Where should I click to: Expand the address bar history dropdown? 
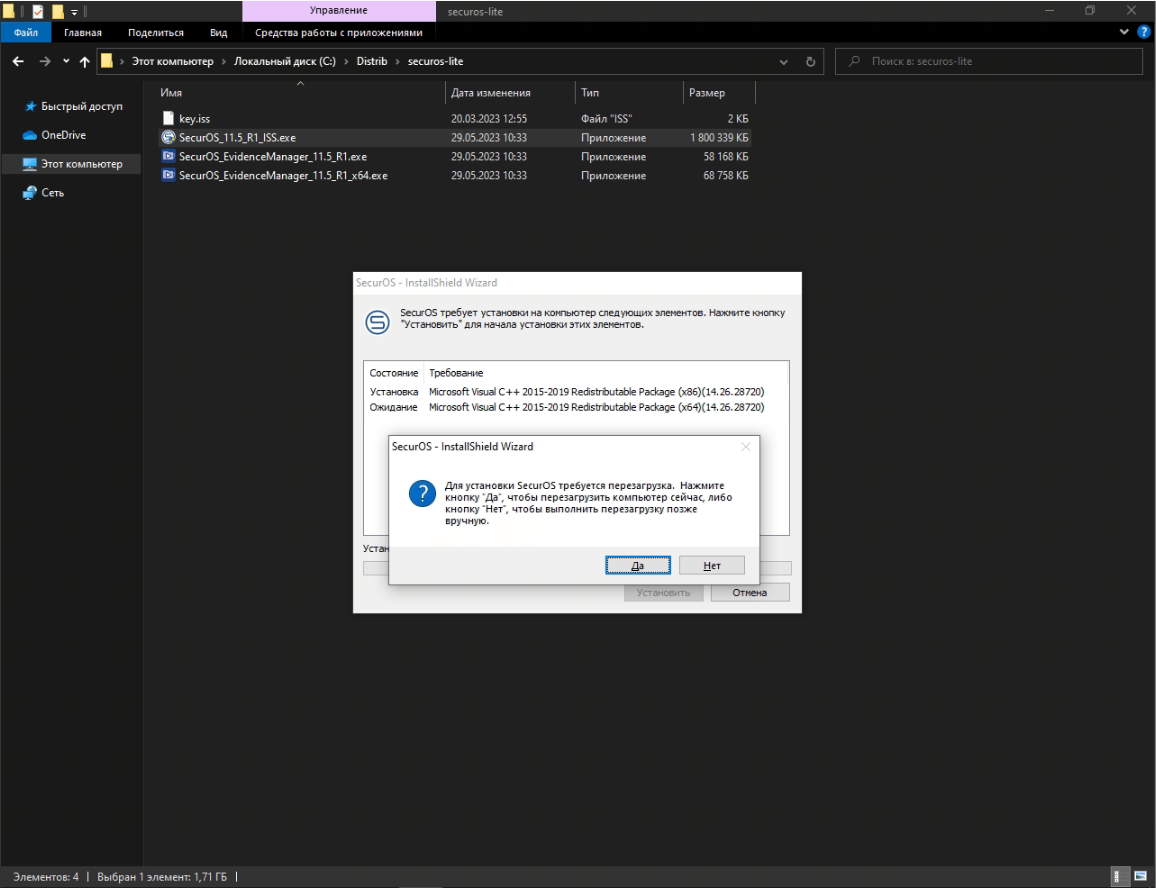pyautogui.click(x=783, y=62)
